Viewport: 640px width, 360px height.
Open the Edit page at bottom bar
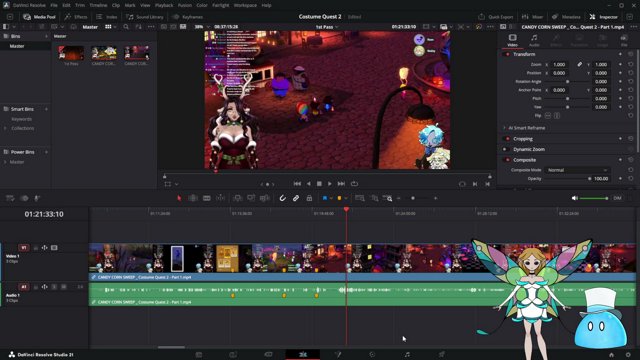pyautogui.click(x=303, y=355)
